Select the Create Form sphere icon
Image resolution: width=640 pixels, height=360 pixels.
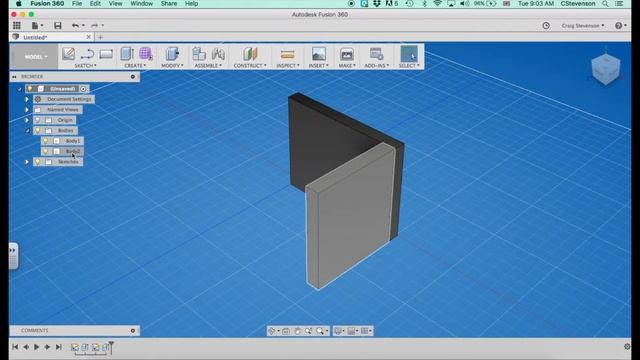point(145,54)
